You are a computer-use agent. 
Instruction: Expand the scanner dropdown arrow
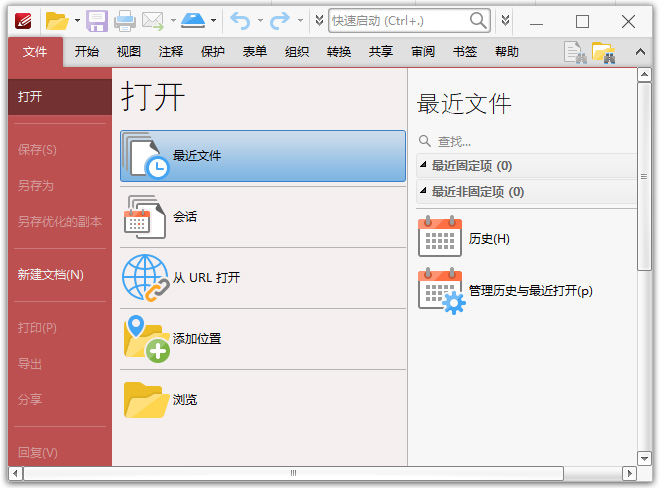click(213, 20)
